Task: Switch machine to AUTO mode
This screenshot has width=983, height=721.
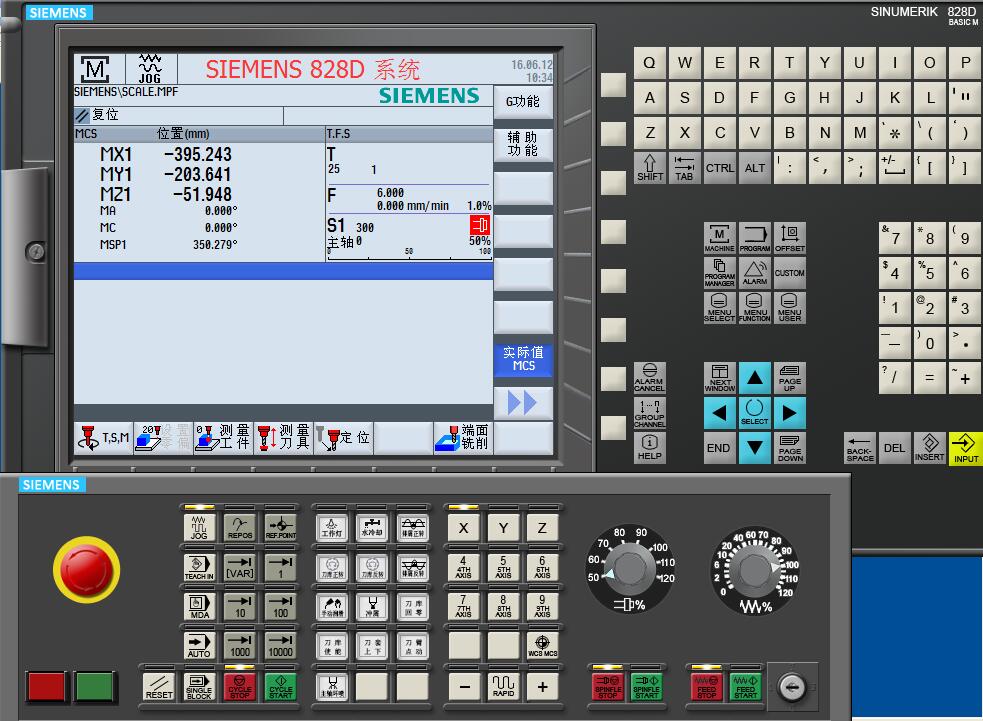Action: [x=199, y=645]
